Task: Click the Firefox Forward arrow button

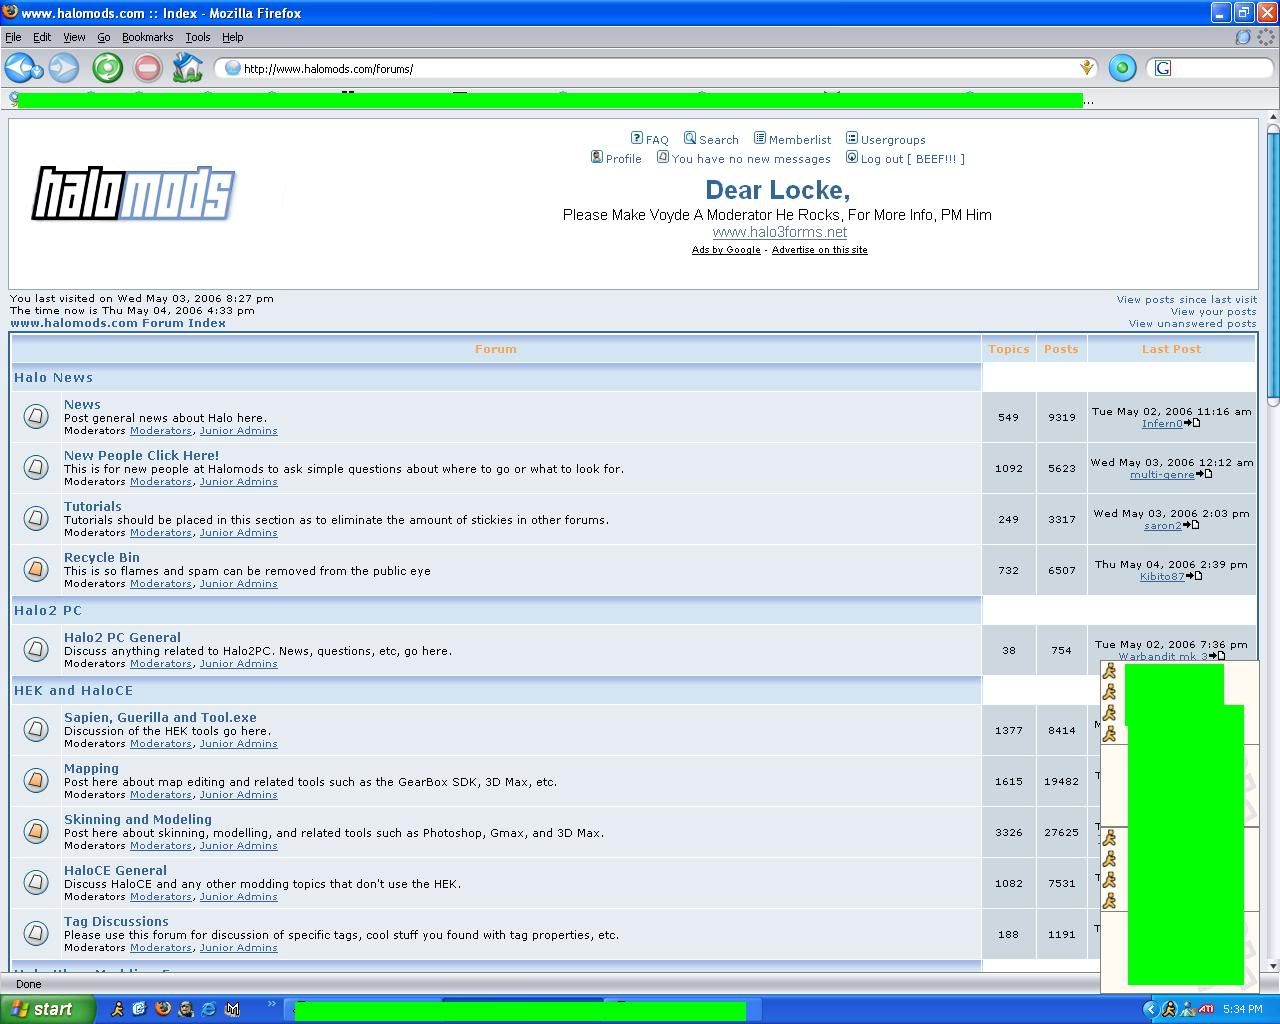Action: 64,68
